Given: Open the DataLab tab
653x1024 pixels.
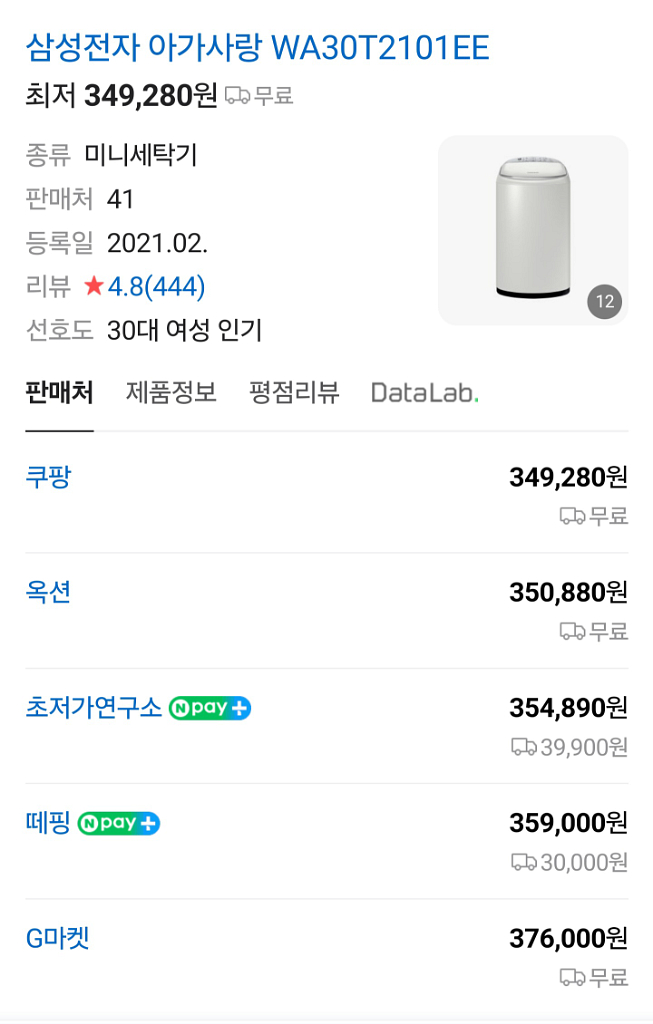Looking at the screenshot, I should (x=424, y=393).
